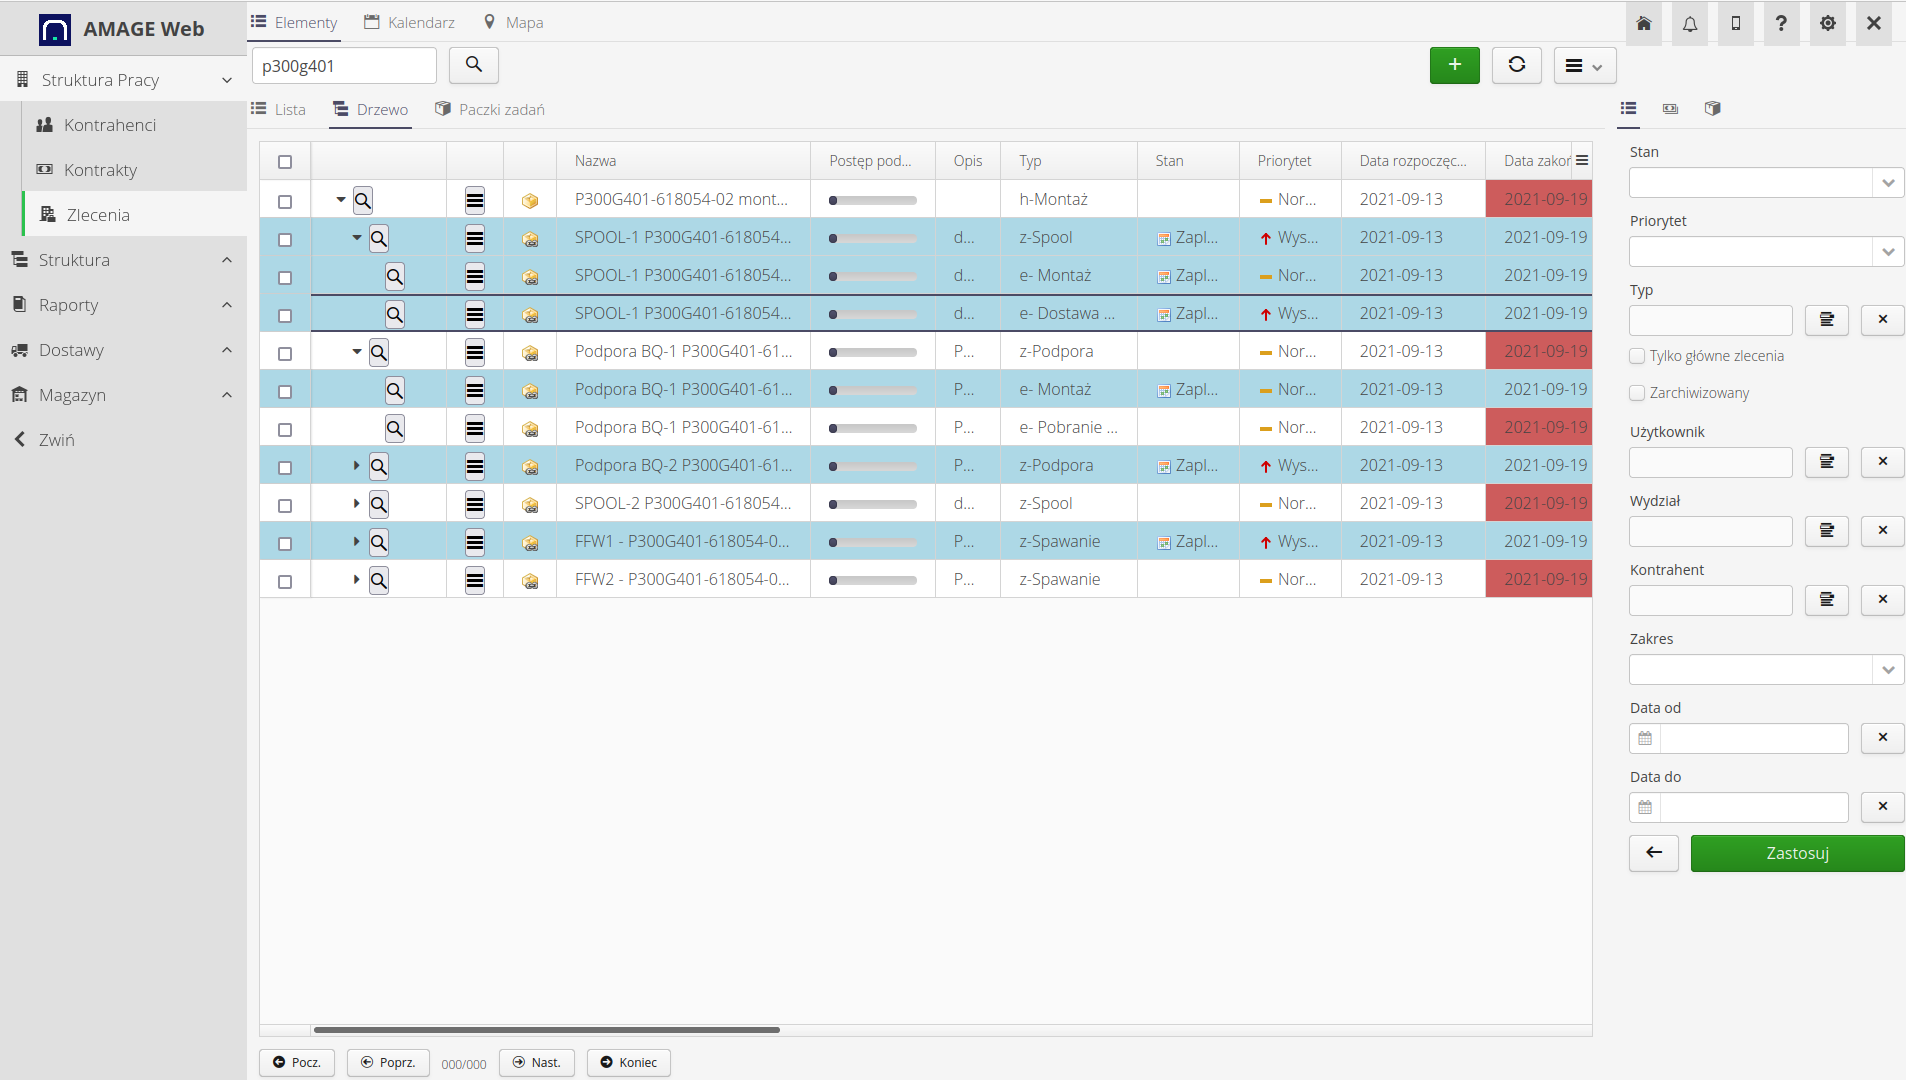Click the refresh icon above the table

pos(1516,64)
